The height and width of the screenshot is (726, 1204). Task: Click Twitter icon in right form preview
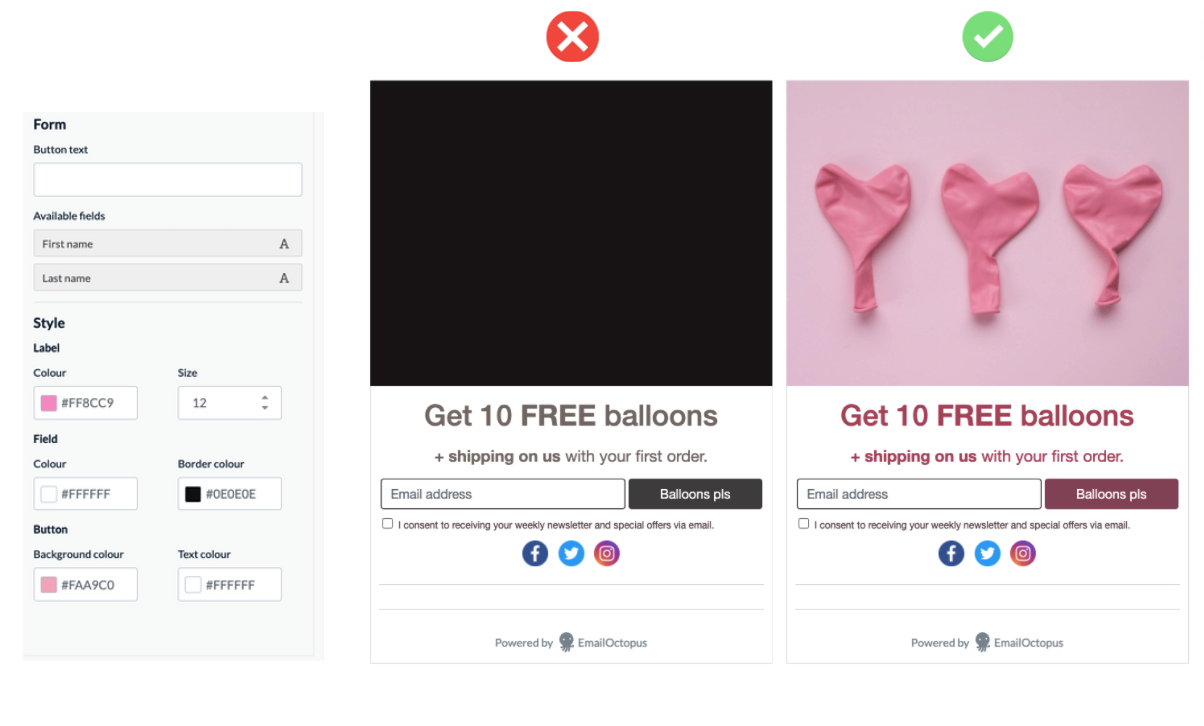[x=987, y=553]
